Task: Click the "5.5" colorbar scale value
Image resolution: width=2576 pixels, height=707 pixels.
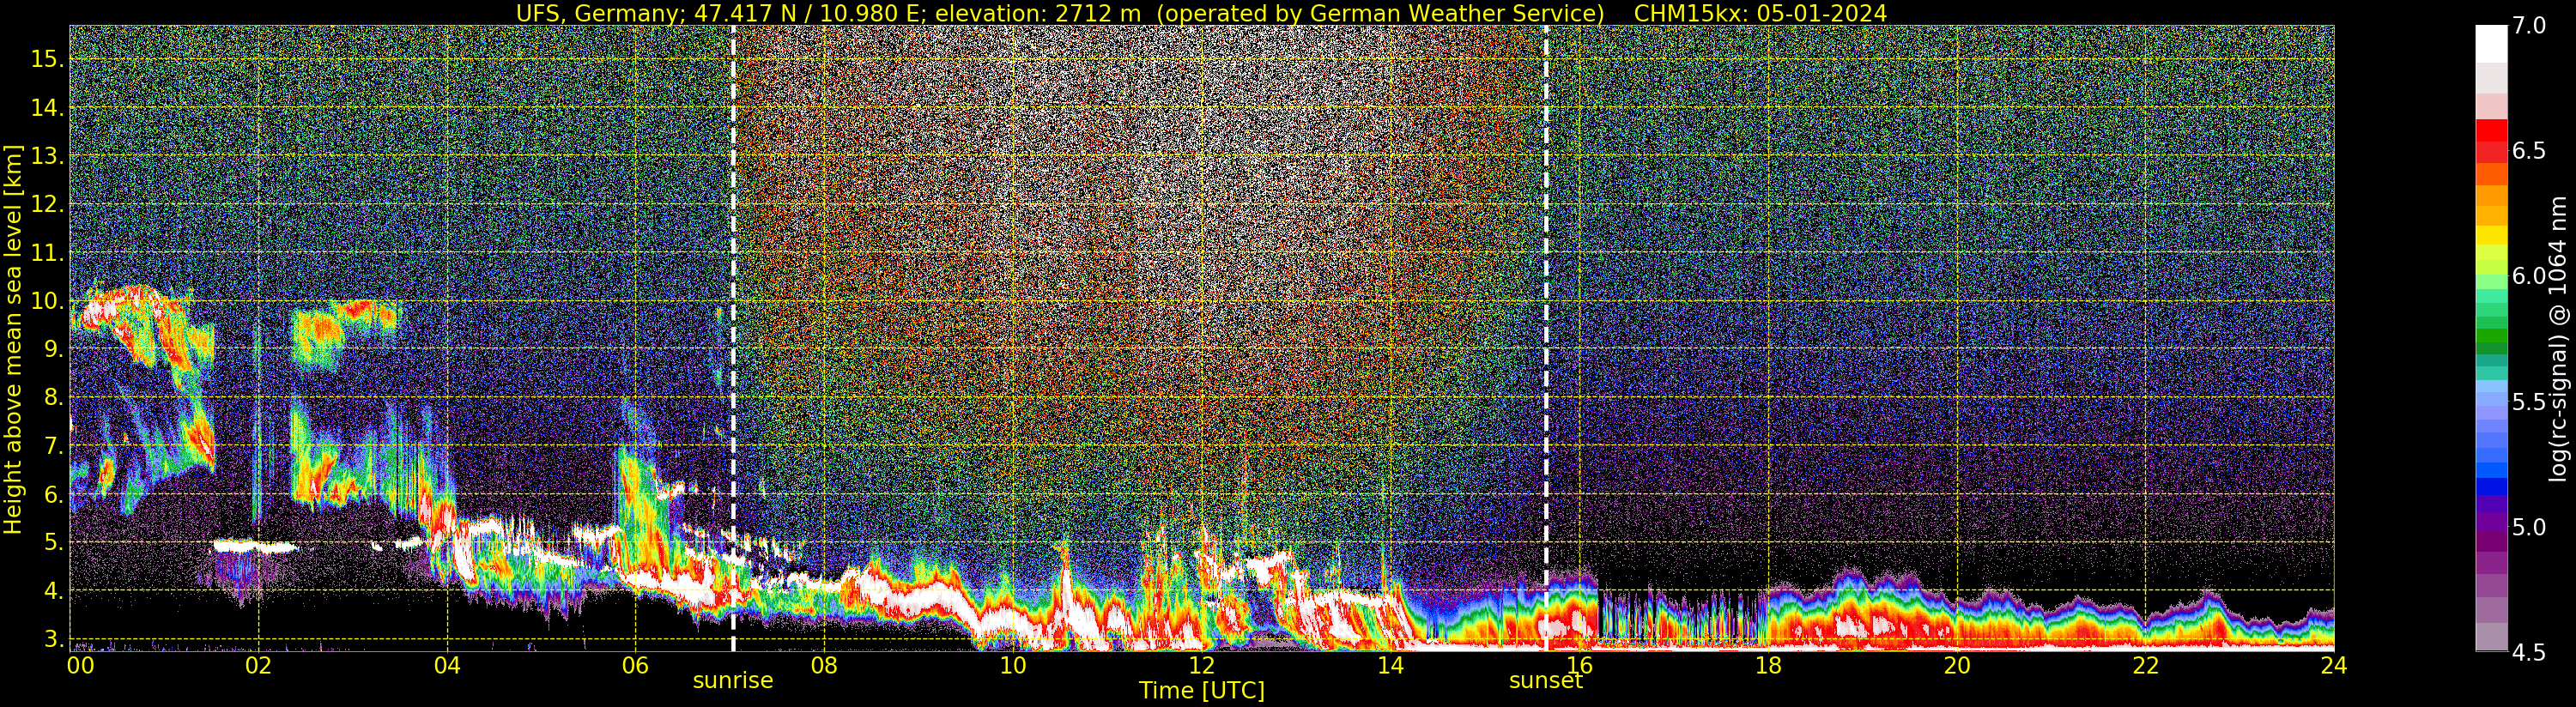Action: click(x=2528, y=402)
